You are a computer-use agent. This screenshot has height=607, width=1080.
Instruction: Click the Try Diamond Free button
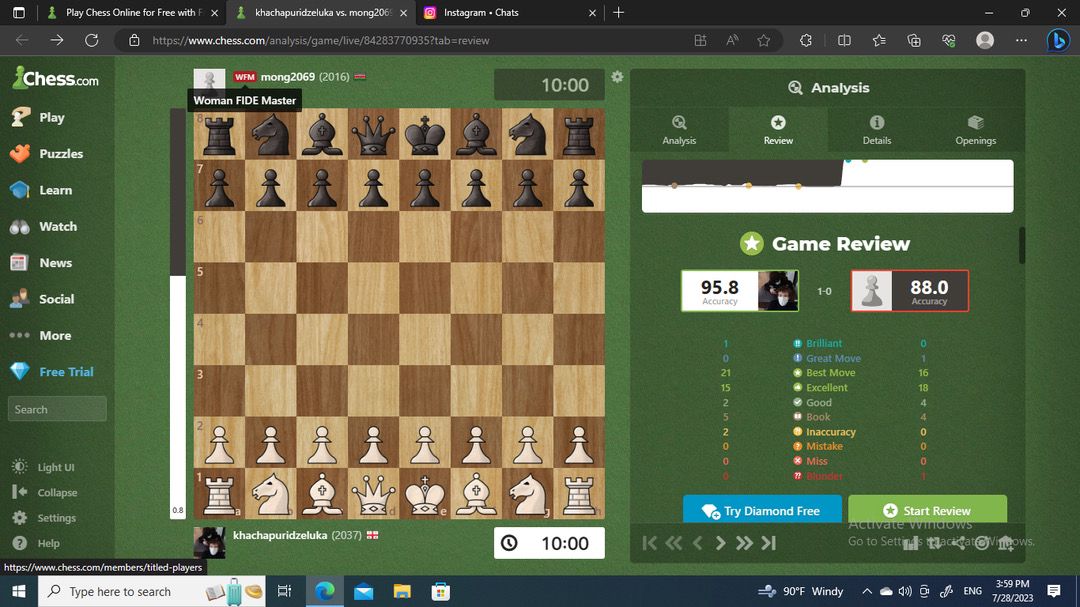(x=760, y=510)
